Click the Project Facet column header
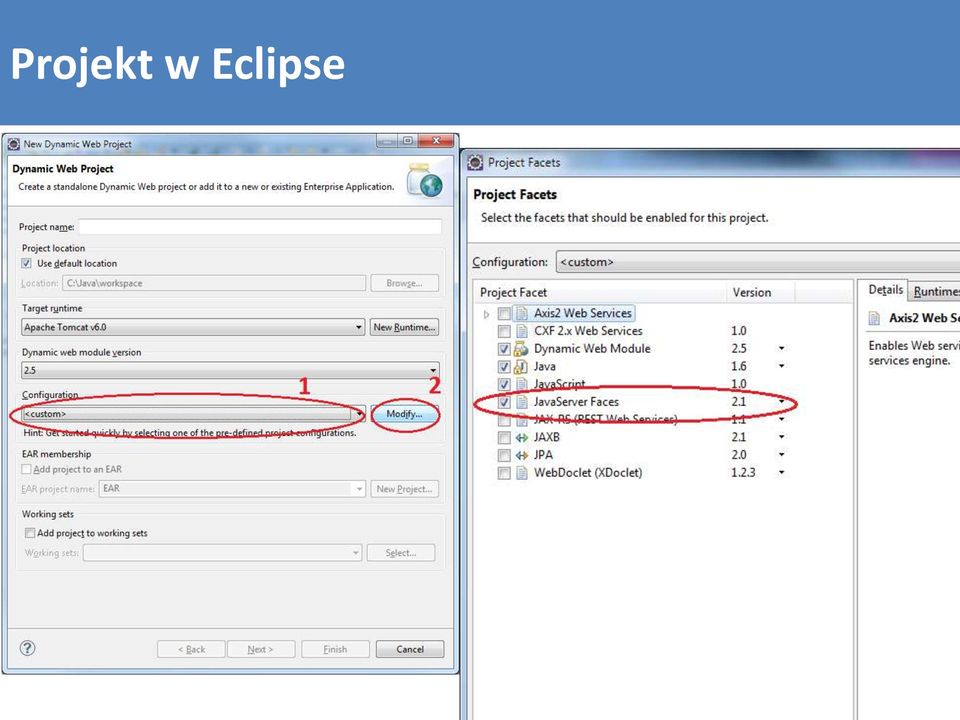Viewport: 960px width, 720px height. (x=601, y=293)
